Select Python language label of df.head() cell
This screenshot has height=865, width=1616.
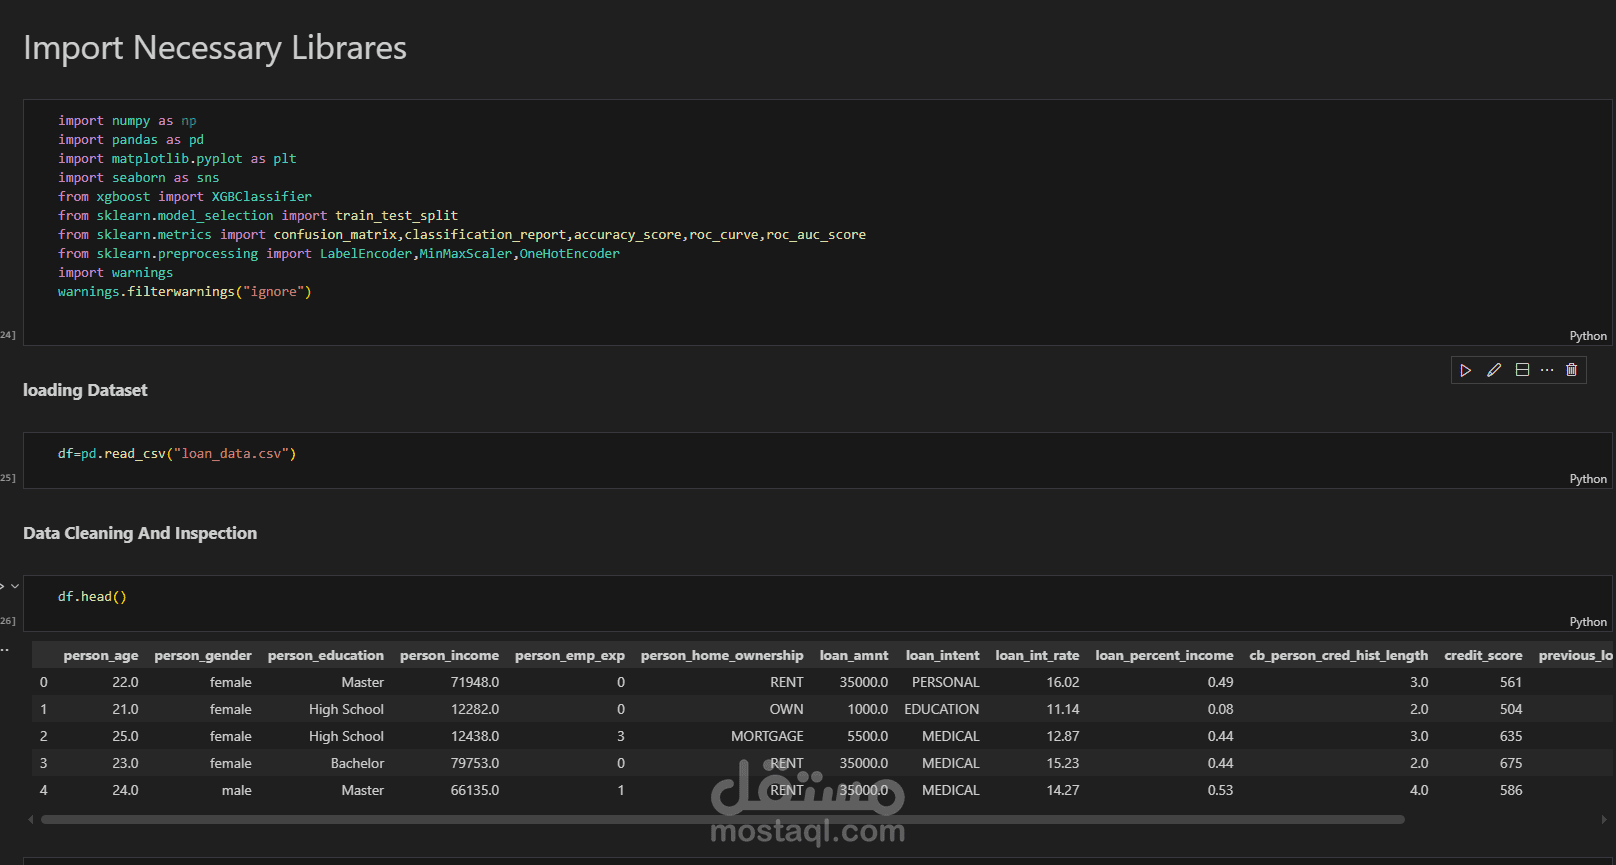pos(1588,622)
